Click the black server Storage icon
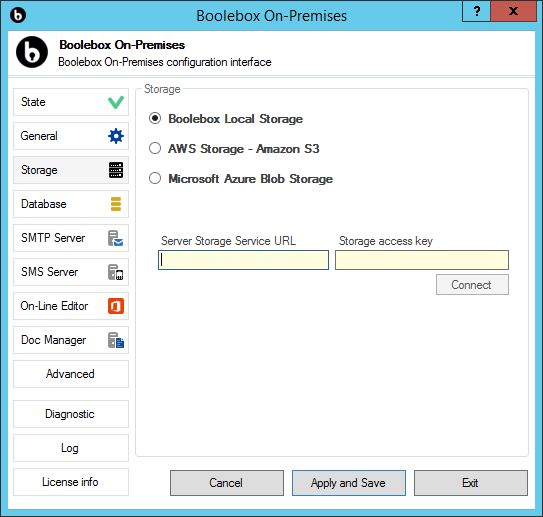 (116, 170)
